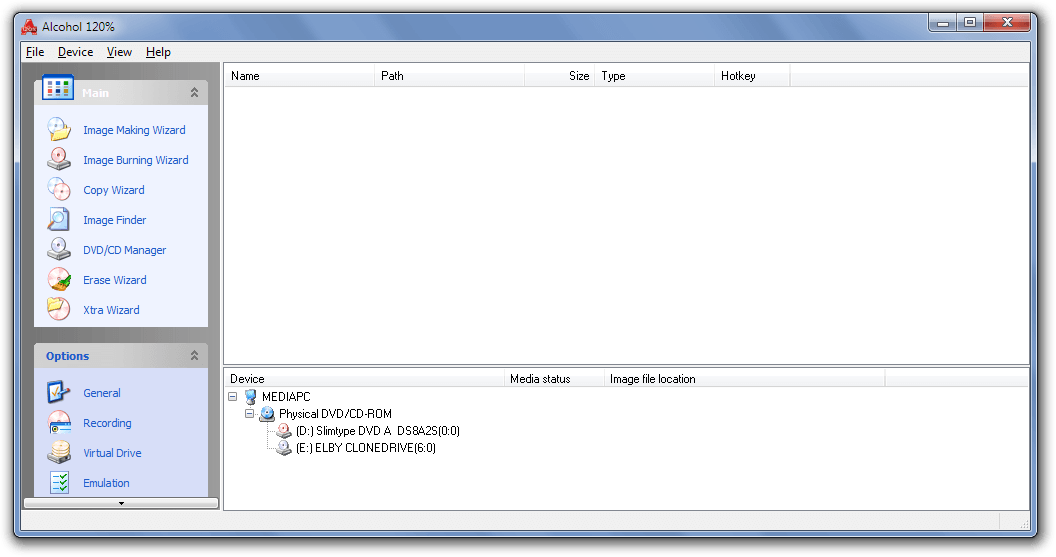Select Physical DVD/CD-ROM tree item
This screenshot has height=557, width=1056.
point(335,414)
